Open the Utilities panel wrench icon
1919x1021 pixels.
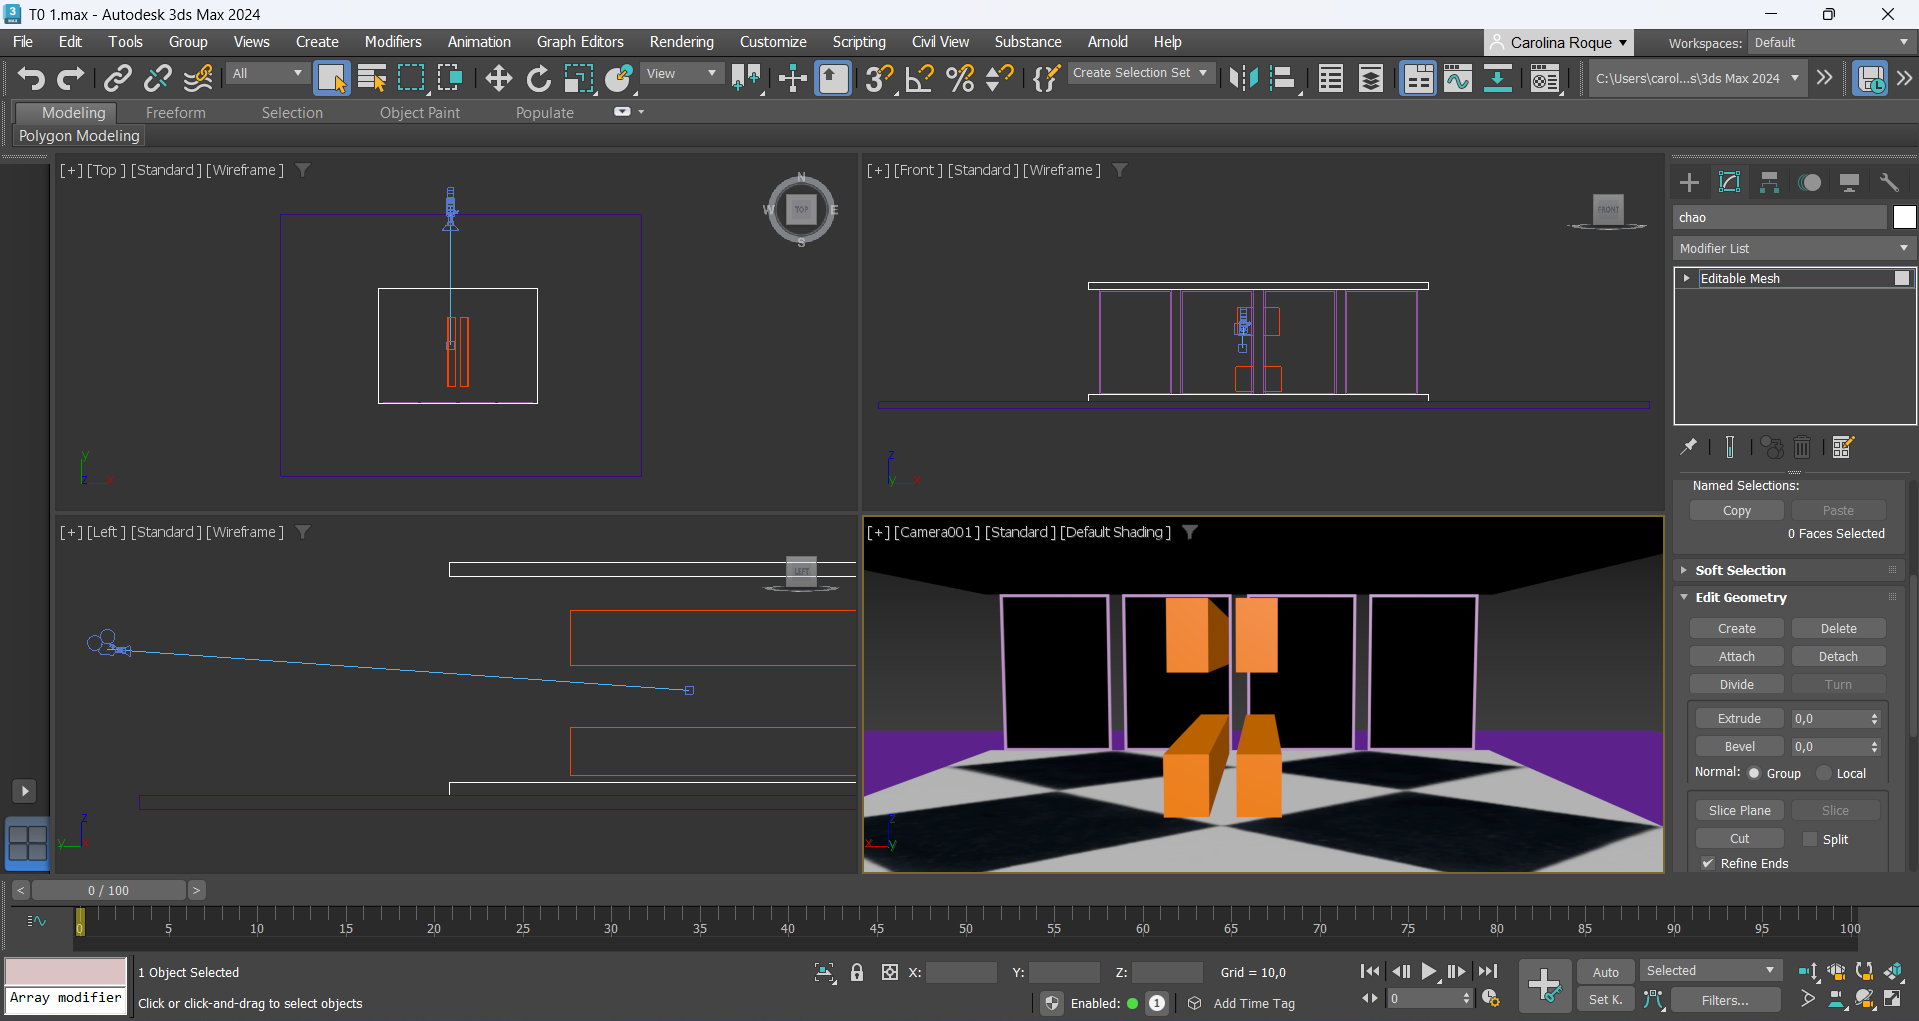coord(1889,182)
